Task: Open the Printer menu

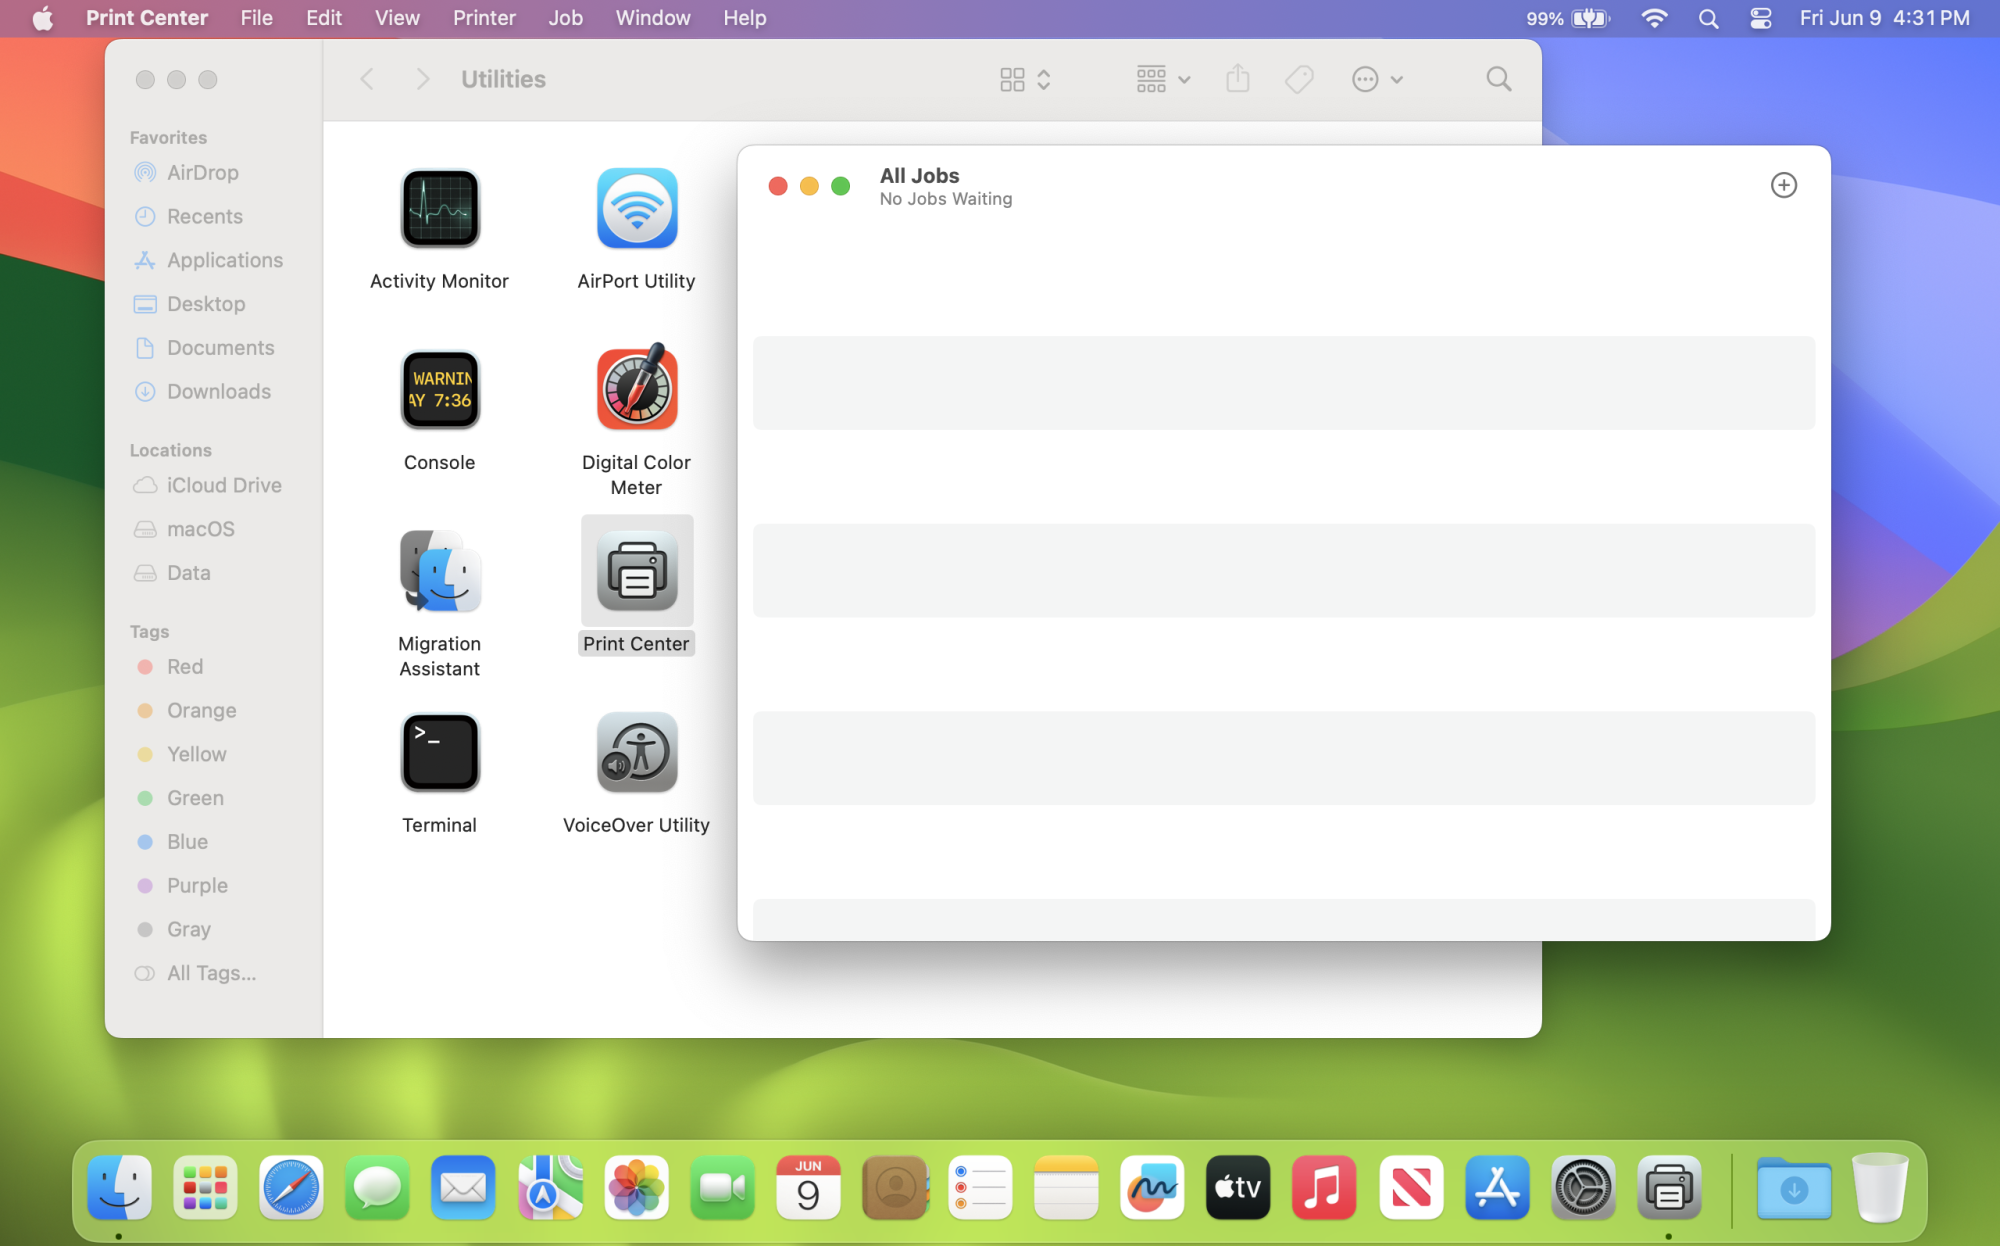Action: click(484, 18)
